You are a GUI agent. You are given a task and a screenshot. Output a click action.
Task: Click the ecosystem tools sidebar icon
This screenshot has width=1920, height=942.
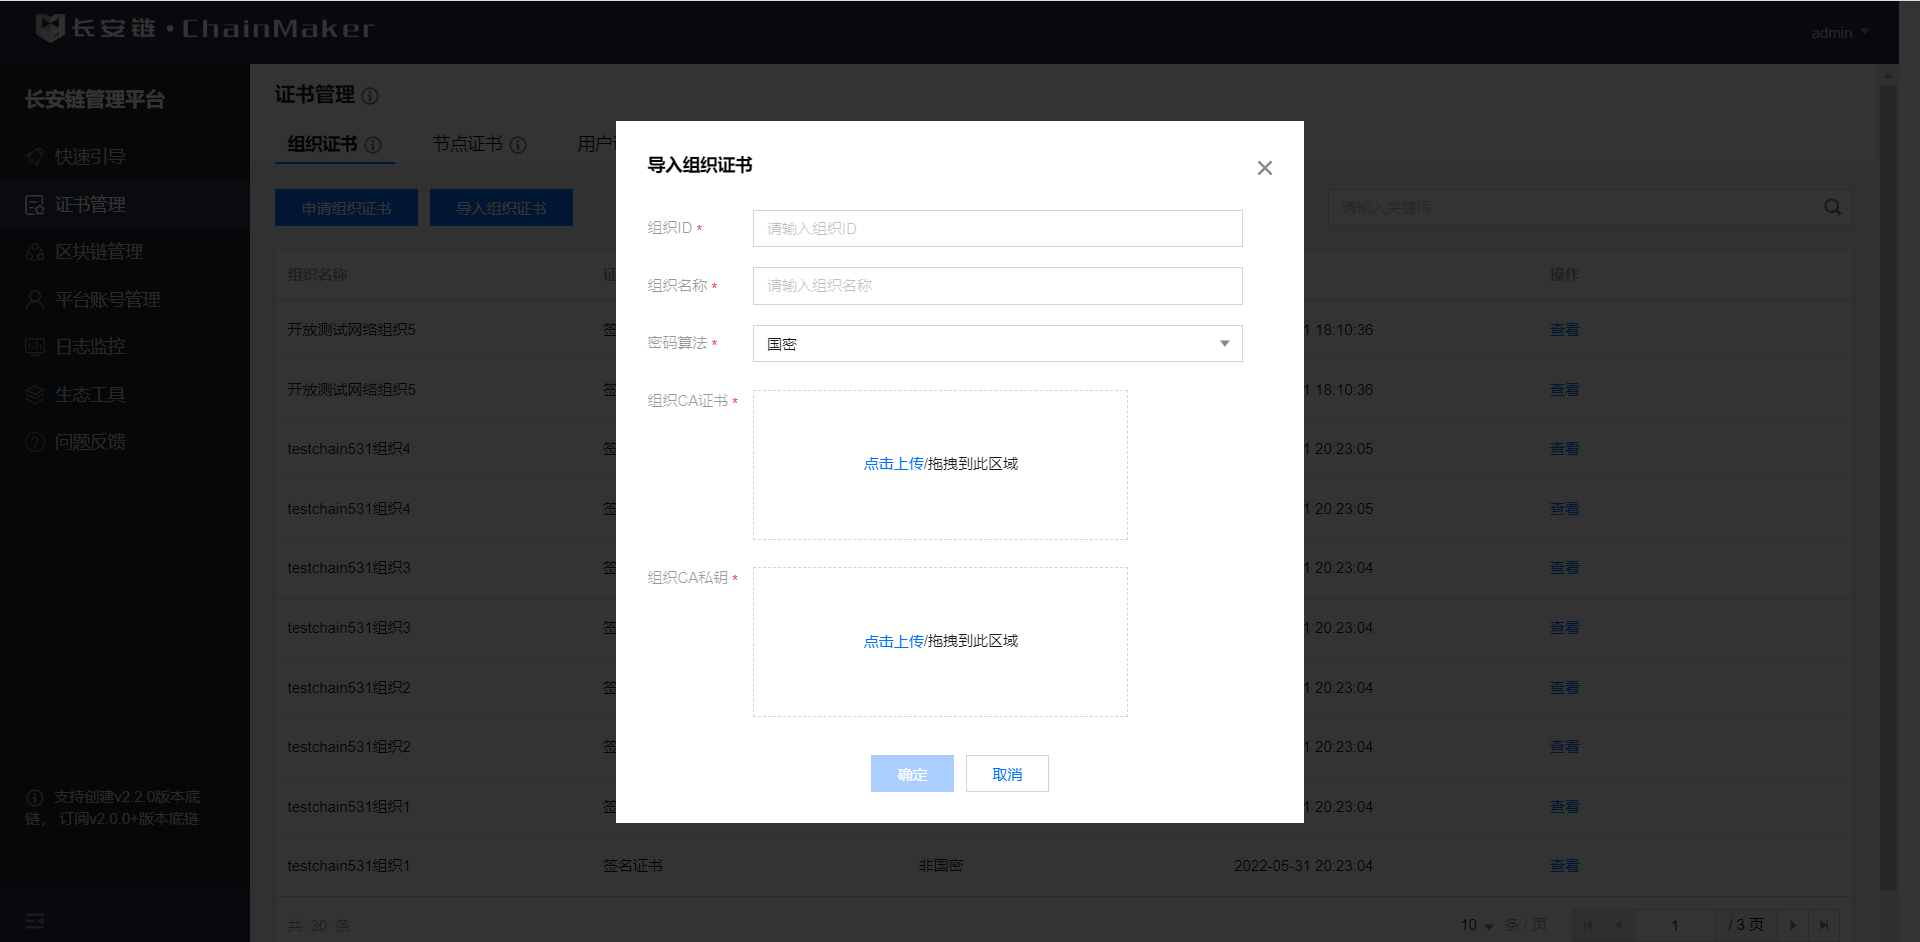(35, 395)
